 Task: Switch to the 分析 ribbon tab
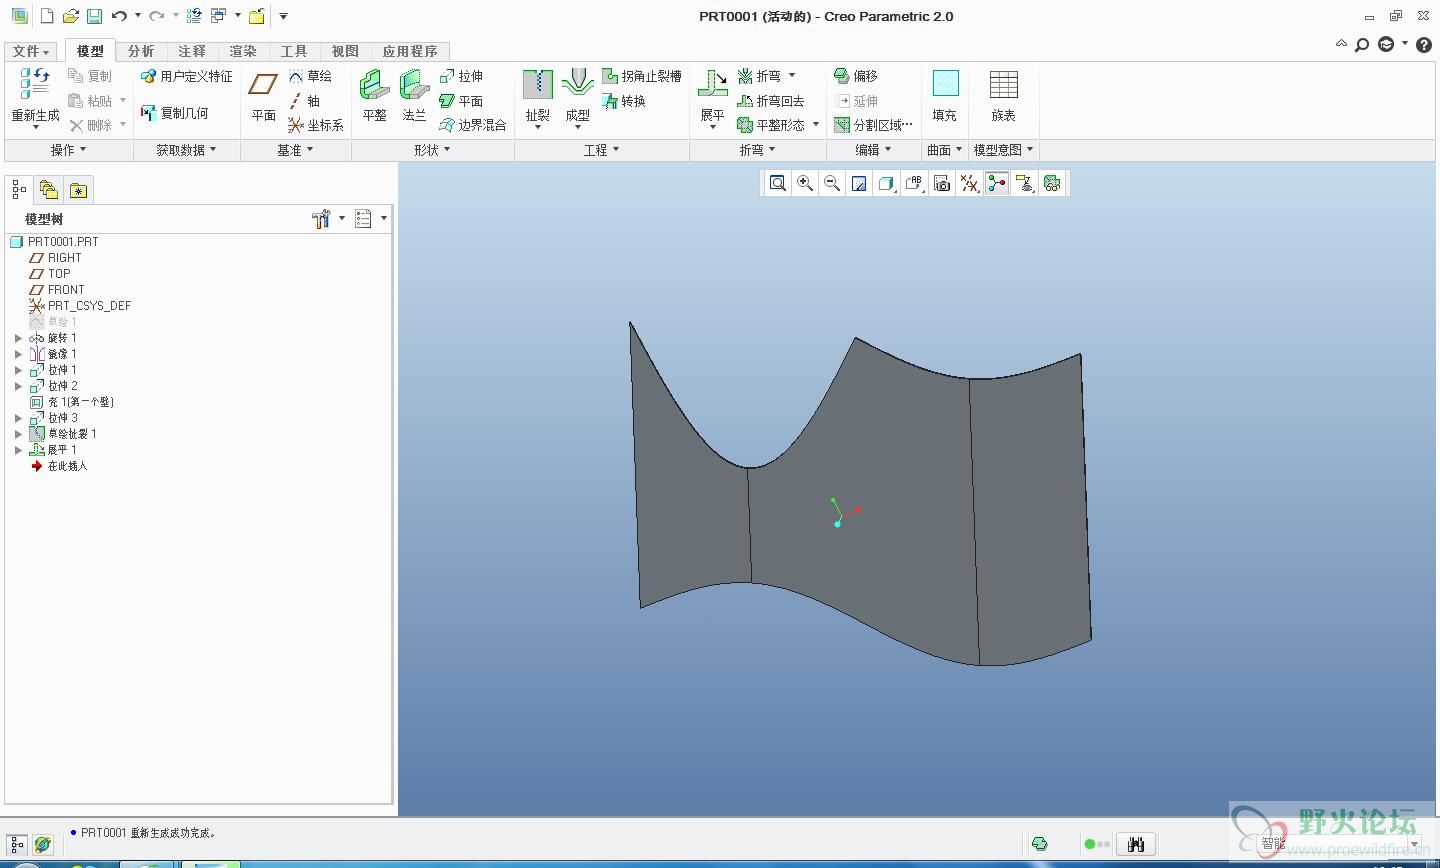[x=141, y=51]
